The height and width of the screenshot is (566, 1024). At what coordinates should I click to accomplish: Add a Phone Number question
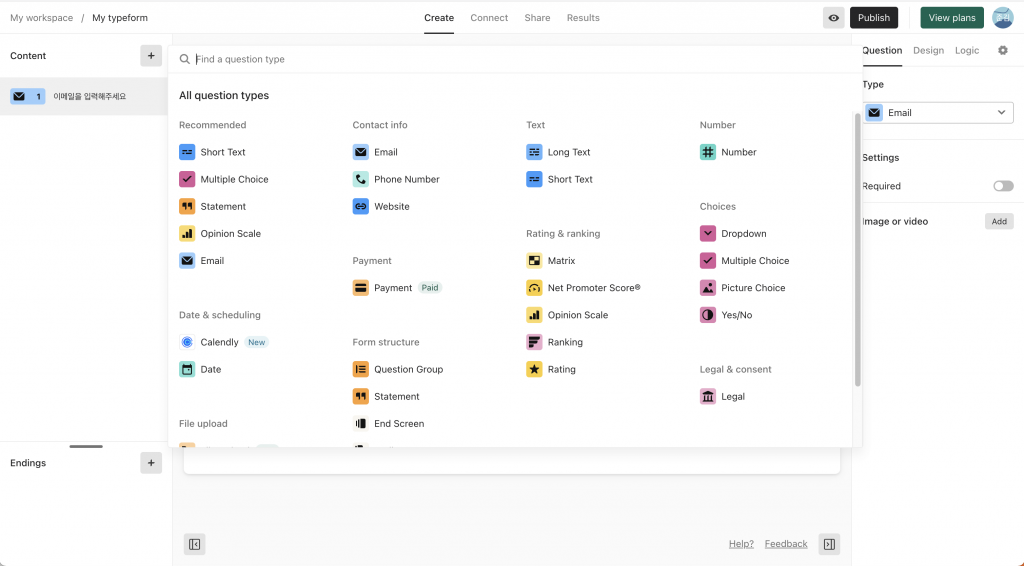pos(396,179)
